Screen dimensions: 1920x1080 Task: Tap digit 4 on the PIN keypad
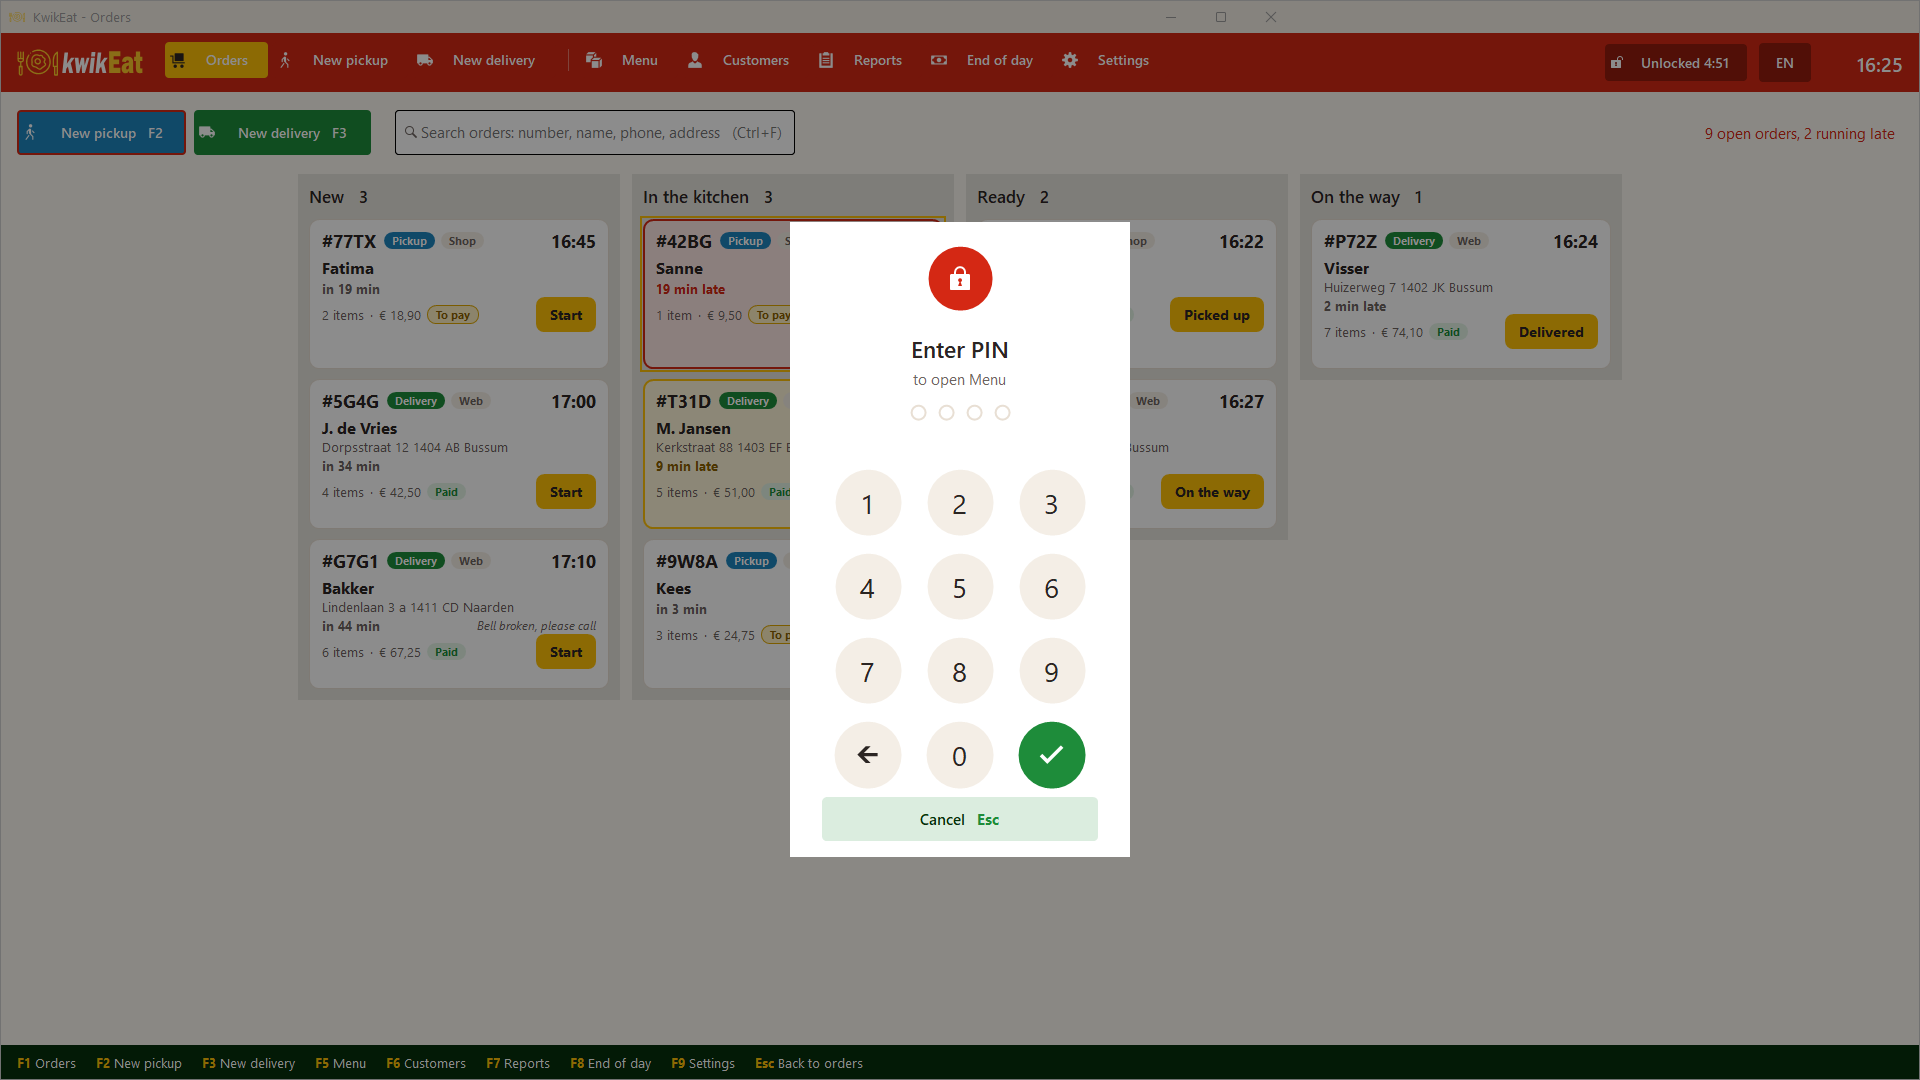(867, 587)
